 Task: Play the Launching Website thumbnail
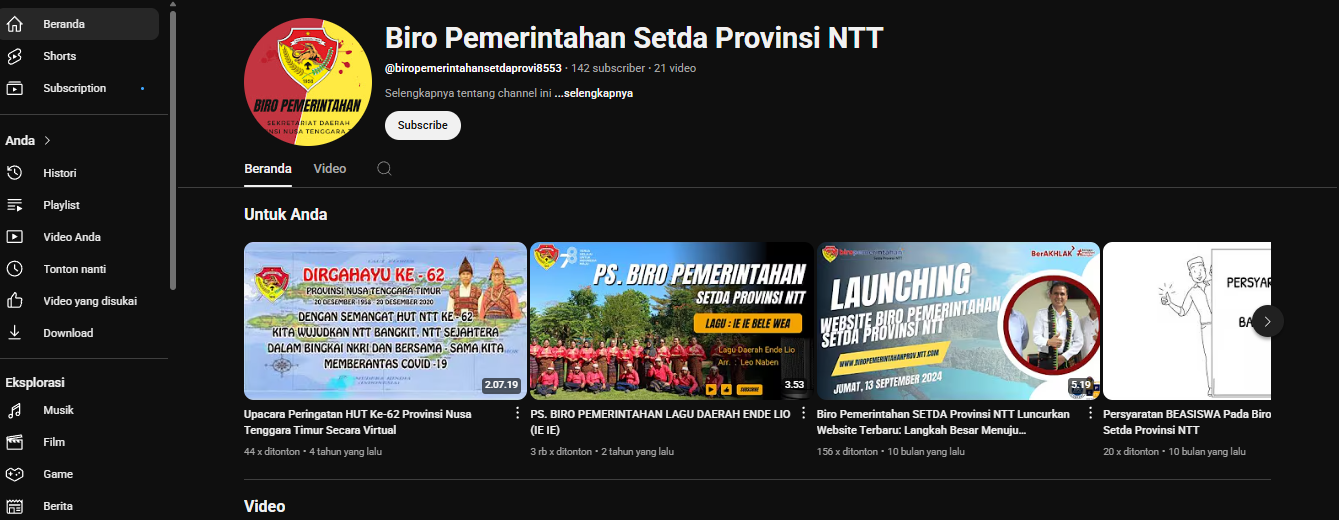[958, 321]
